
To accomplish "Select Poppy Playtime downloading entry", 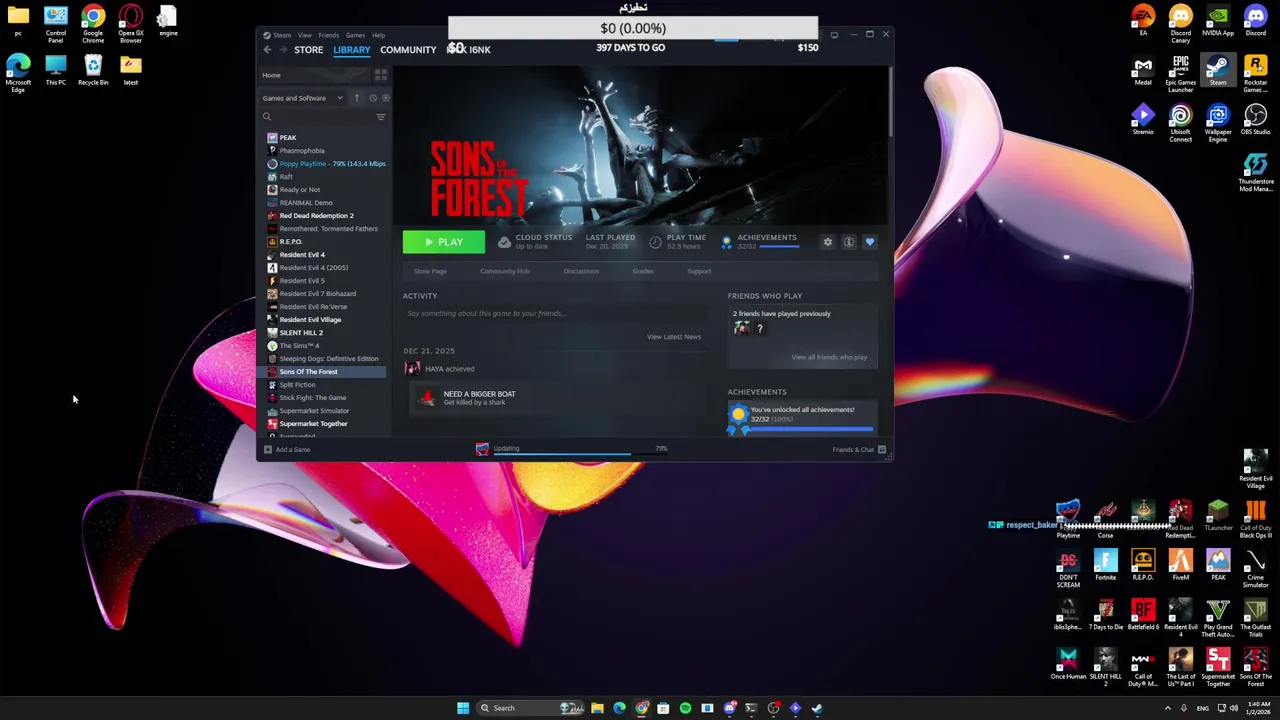I will click(x=325, y=163).
